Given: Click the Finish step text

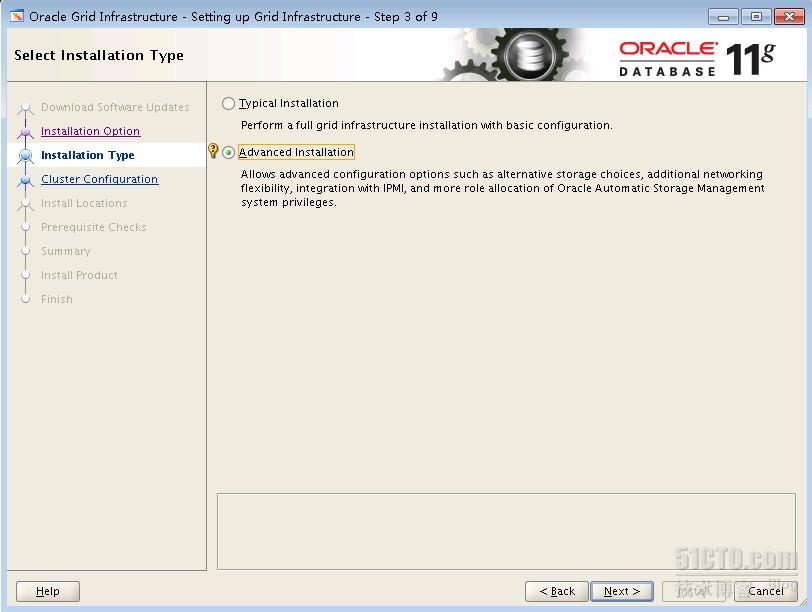Looking at the screenshot, I should pyautogui.click(x=56, y=299).
